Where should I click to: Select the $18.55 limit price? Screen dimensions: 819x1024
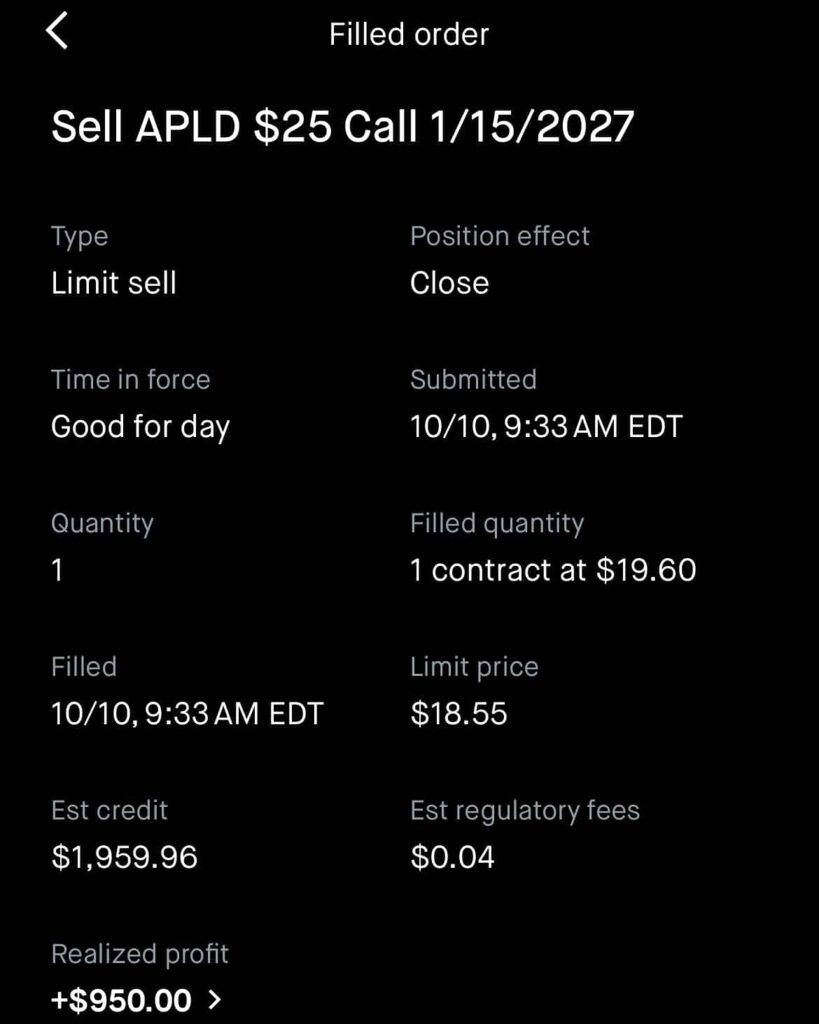pos(458,714)
